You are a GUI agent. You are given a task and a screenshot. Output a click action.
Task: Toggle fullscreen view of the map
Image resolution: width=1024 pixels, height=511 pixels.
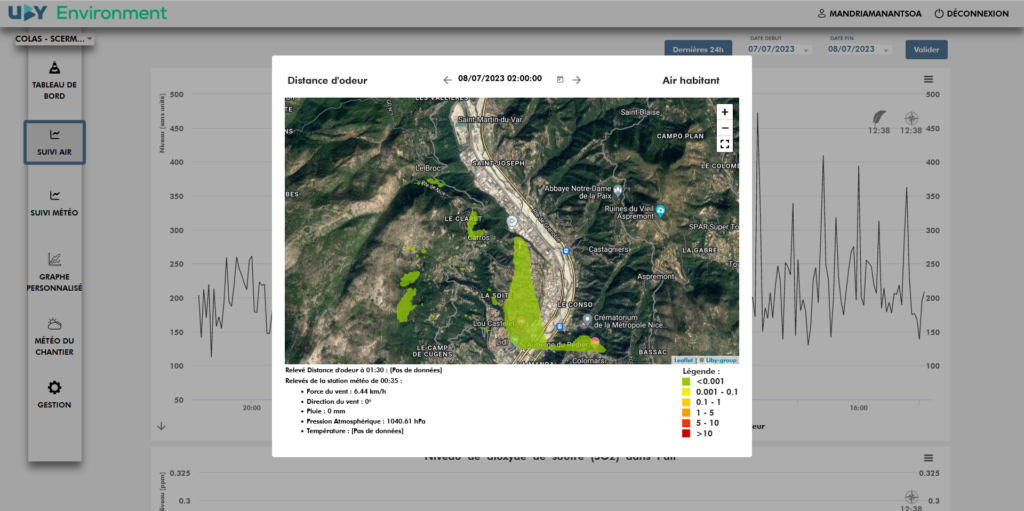coord(724,145)
